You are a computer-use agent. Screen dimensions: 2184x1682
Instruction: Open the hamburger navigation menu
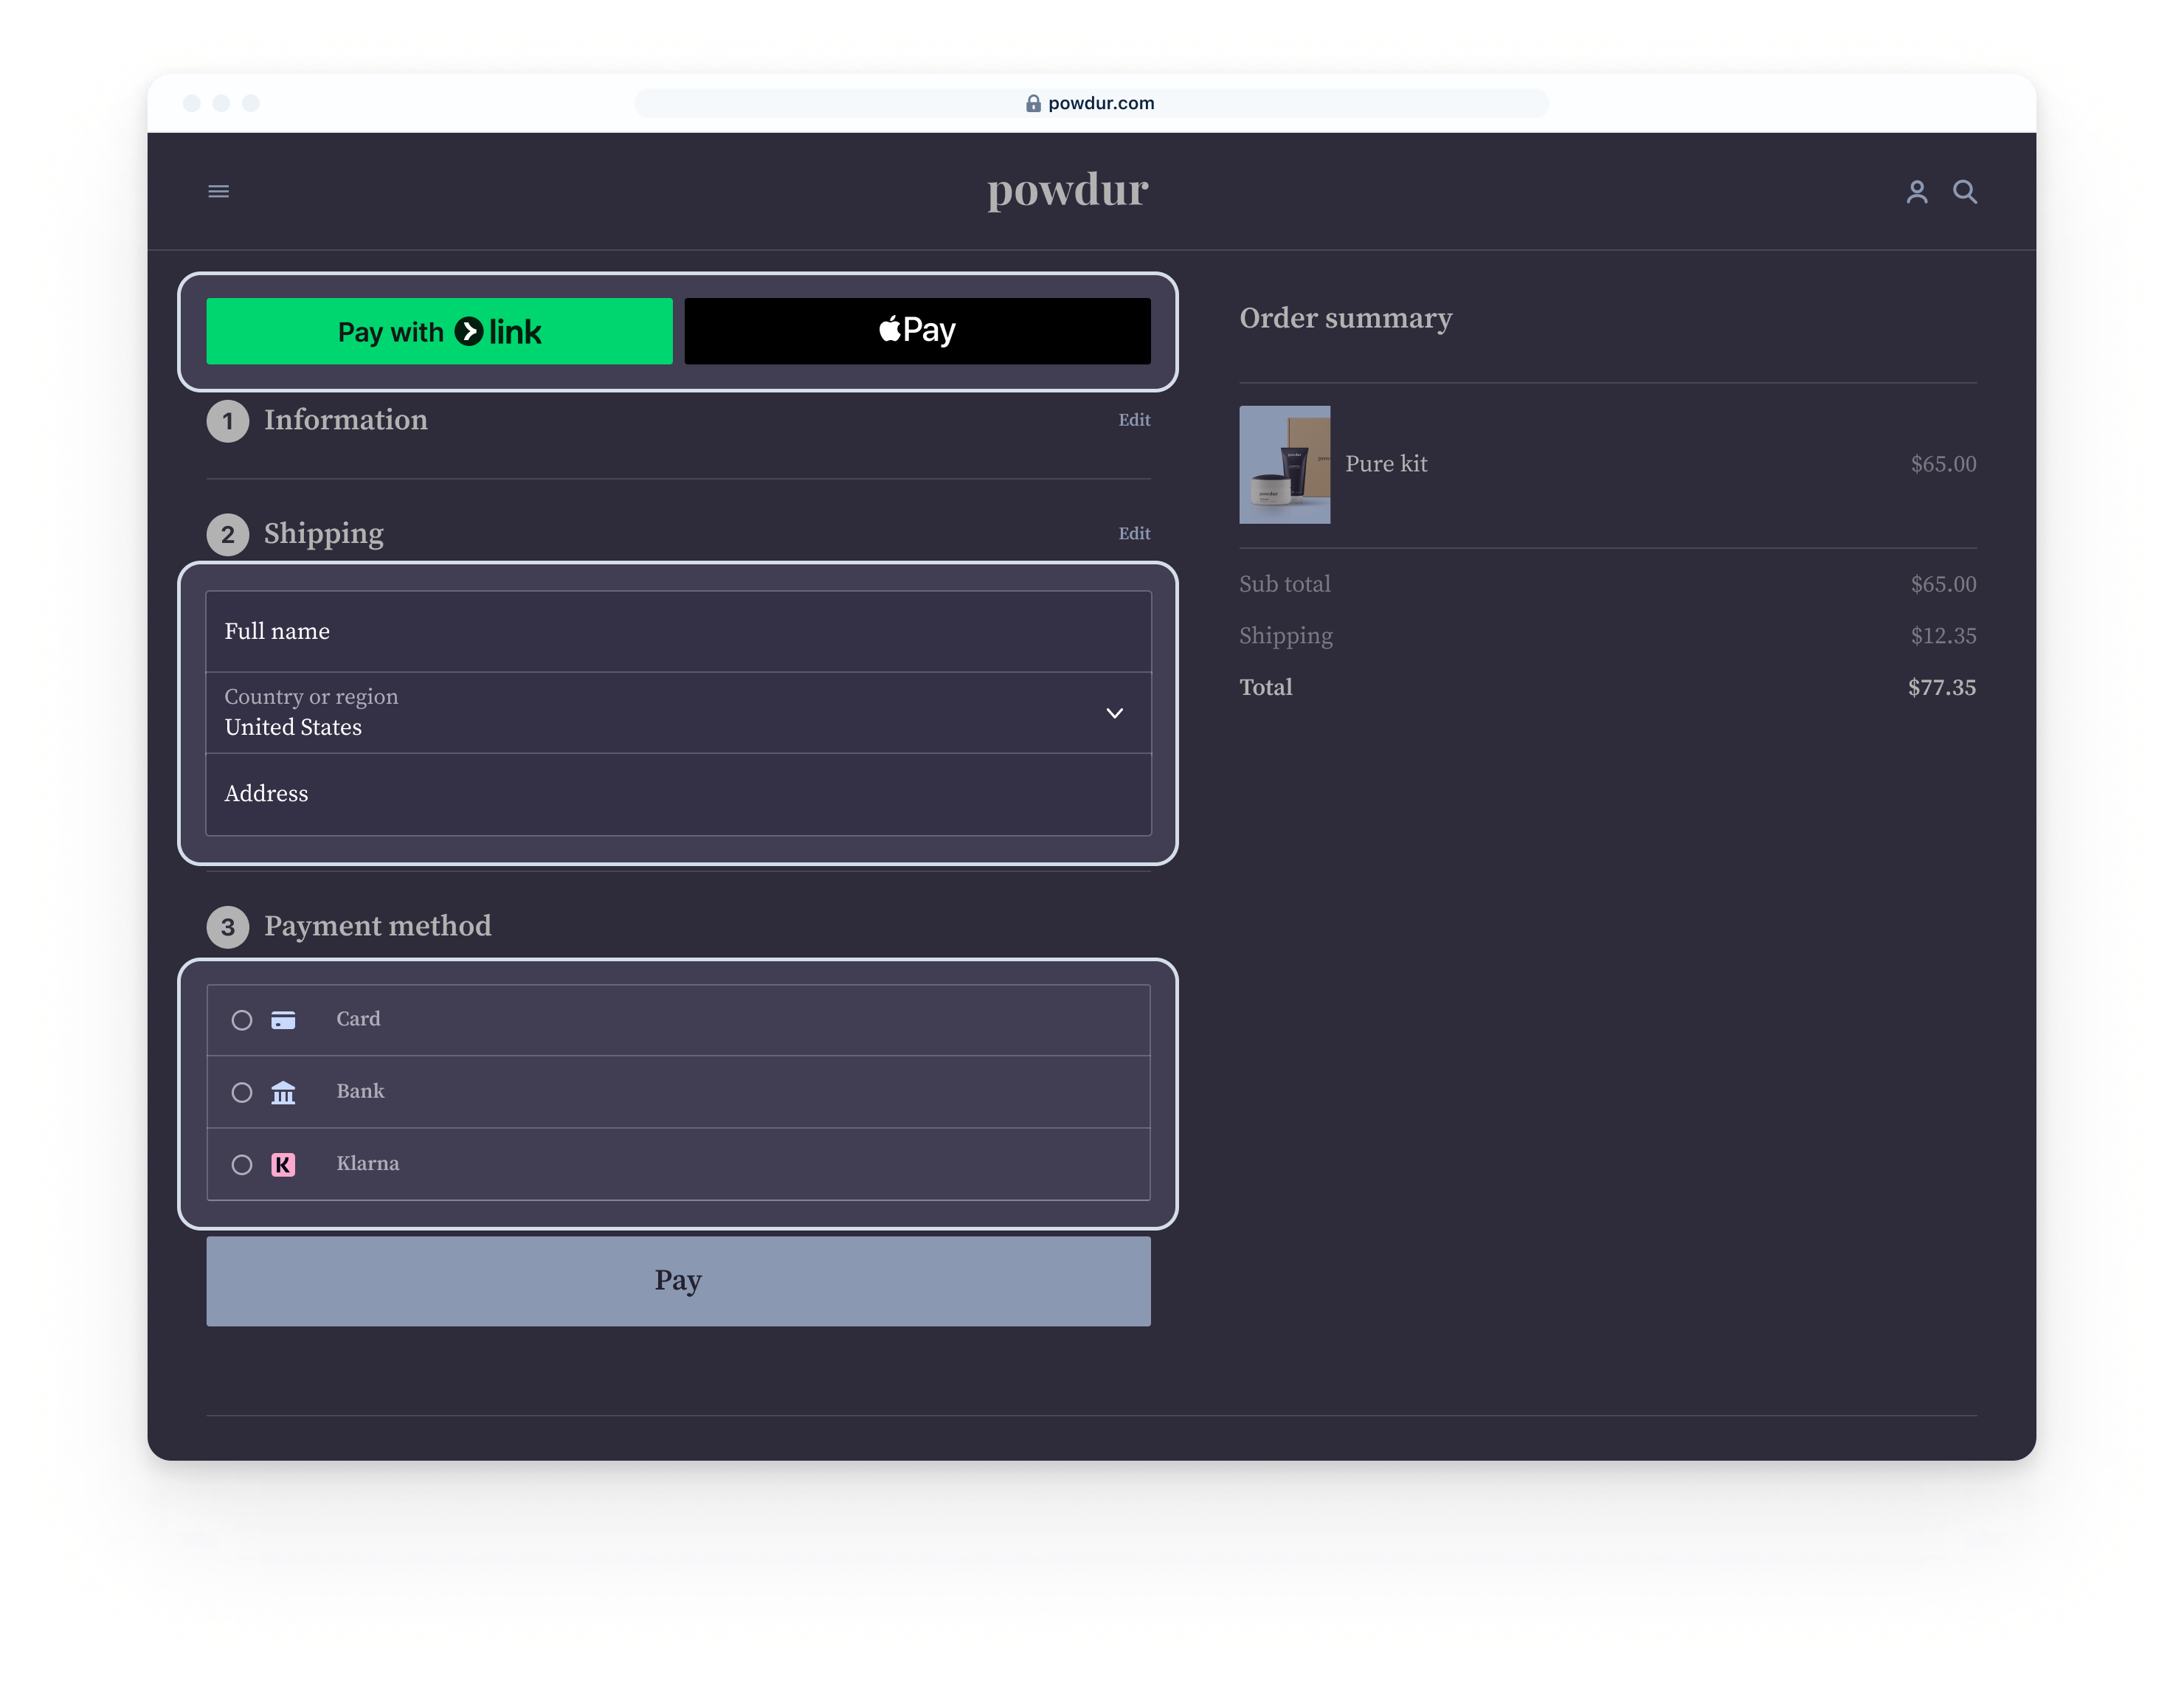point(219,191)
